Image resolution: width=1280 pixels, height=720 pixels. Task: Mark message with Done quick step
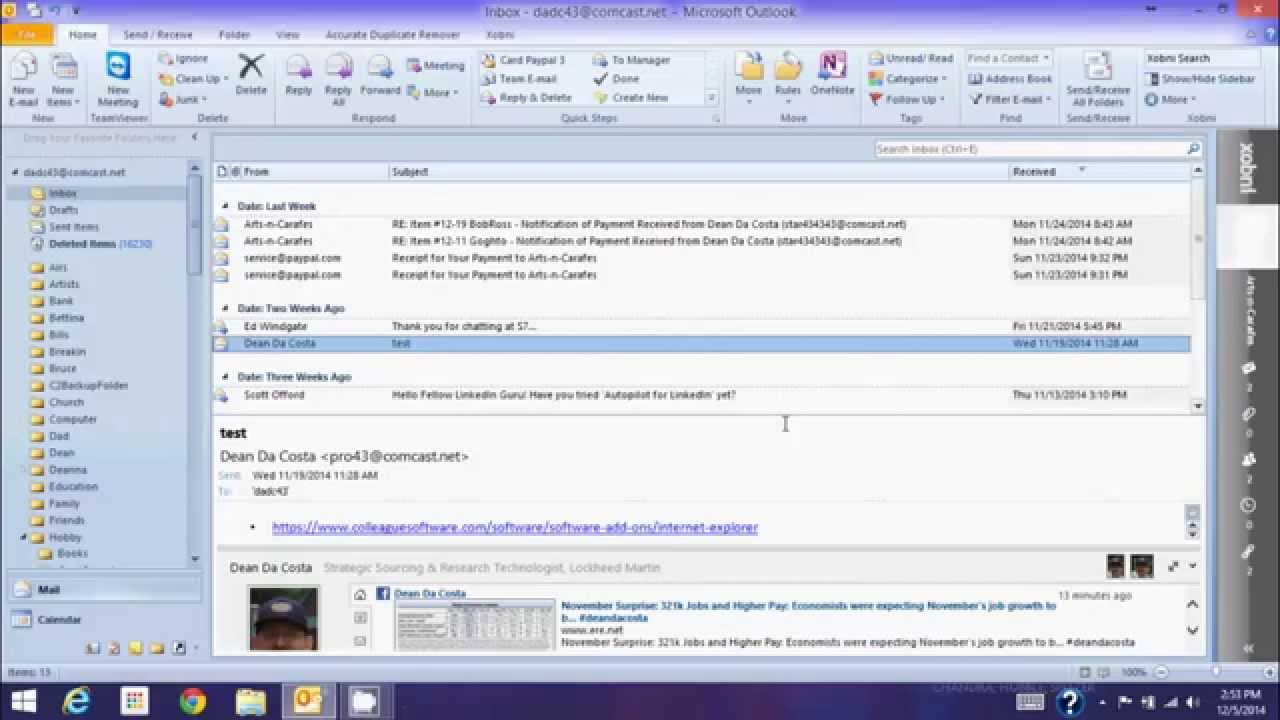pos(618,79)
